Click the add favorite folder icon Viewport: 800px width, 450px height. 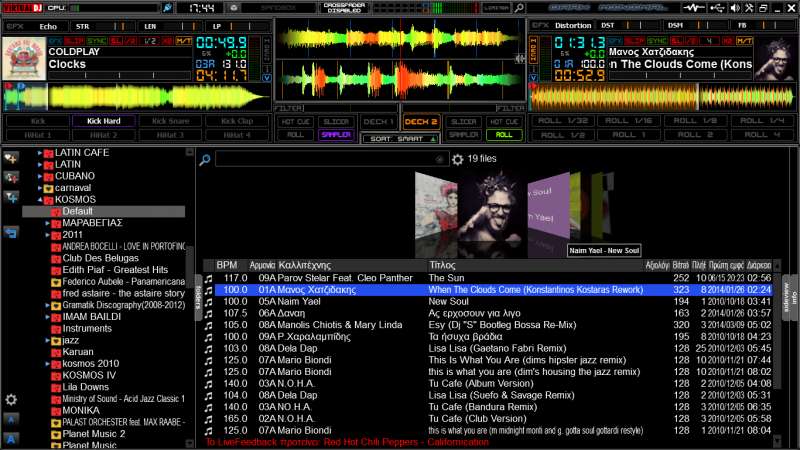[12, 158]
